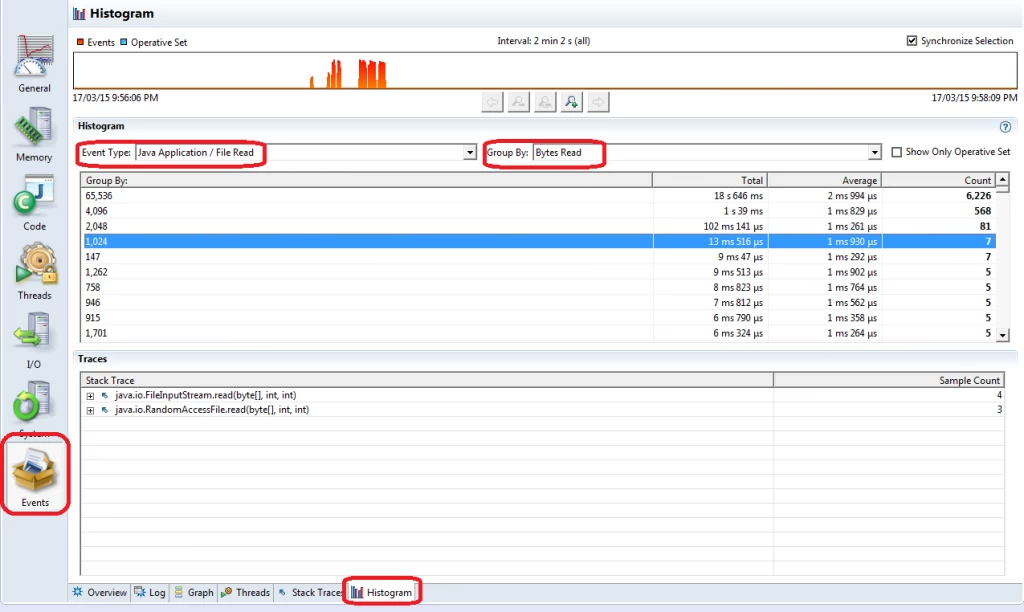
Task: Select the 758 bytes row
Action: [539, 287]
